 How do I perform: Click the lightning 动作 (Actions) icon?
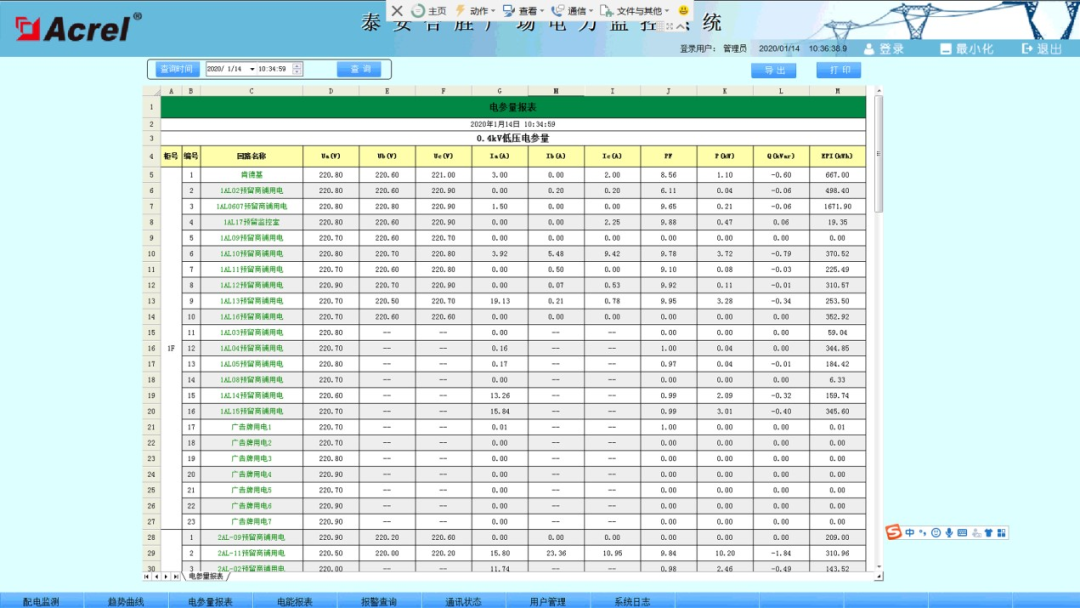click(460, 10)
